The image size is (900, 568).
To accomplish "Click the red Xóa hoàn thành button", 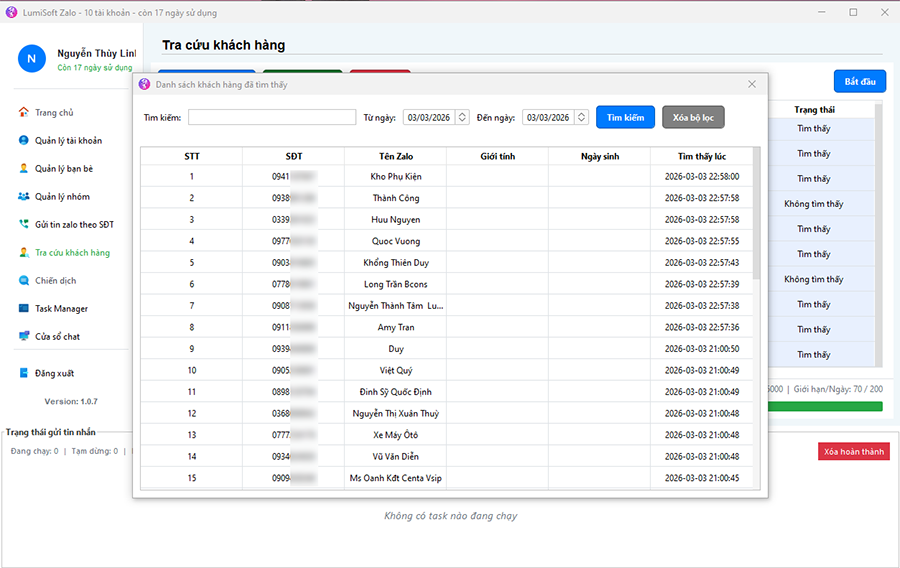I will click(x=853, y=452).
